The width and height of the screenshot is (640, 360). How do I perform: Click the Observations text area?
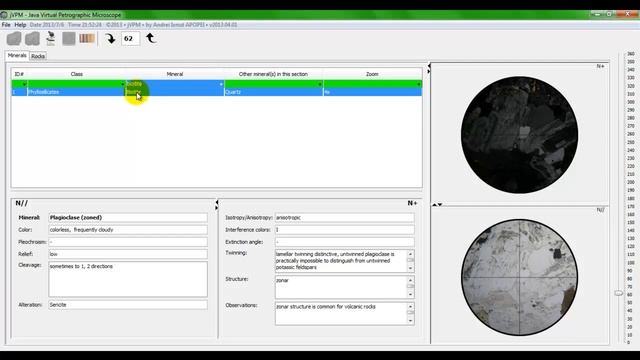click(341, 313)
